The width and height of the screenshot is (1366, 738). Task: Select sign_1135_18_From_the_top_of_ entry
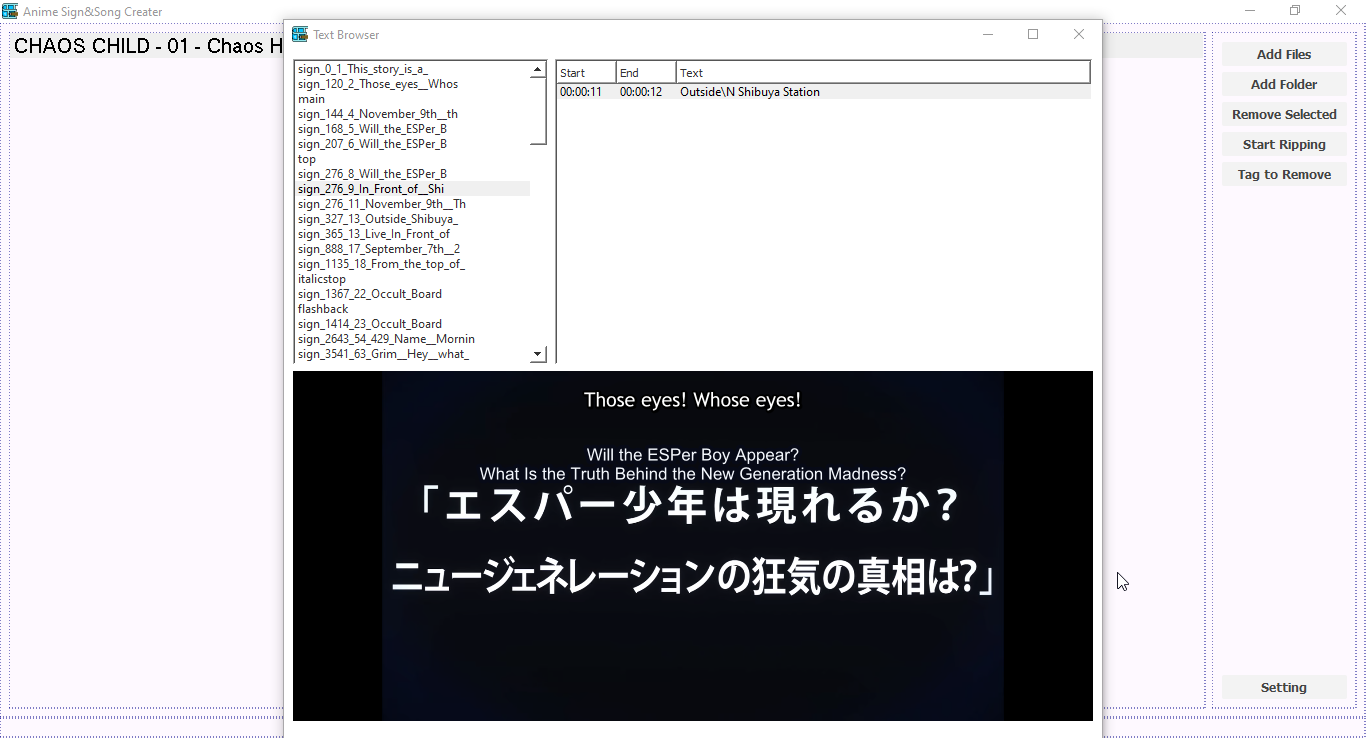pyautogui.click(x=412, y=264)
